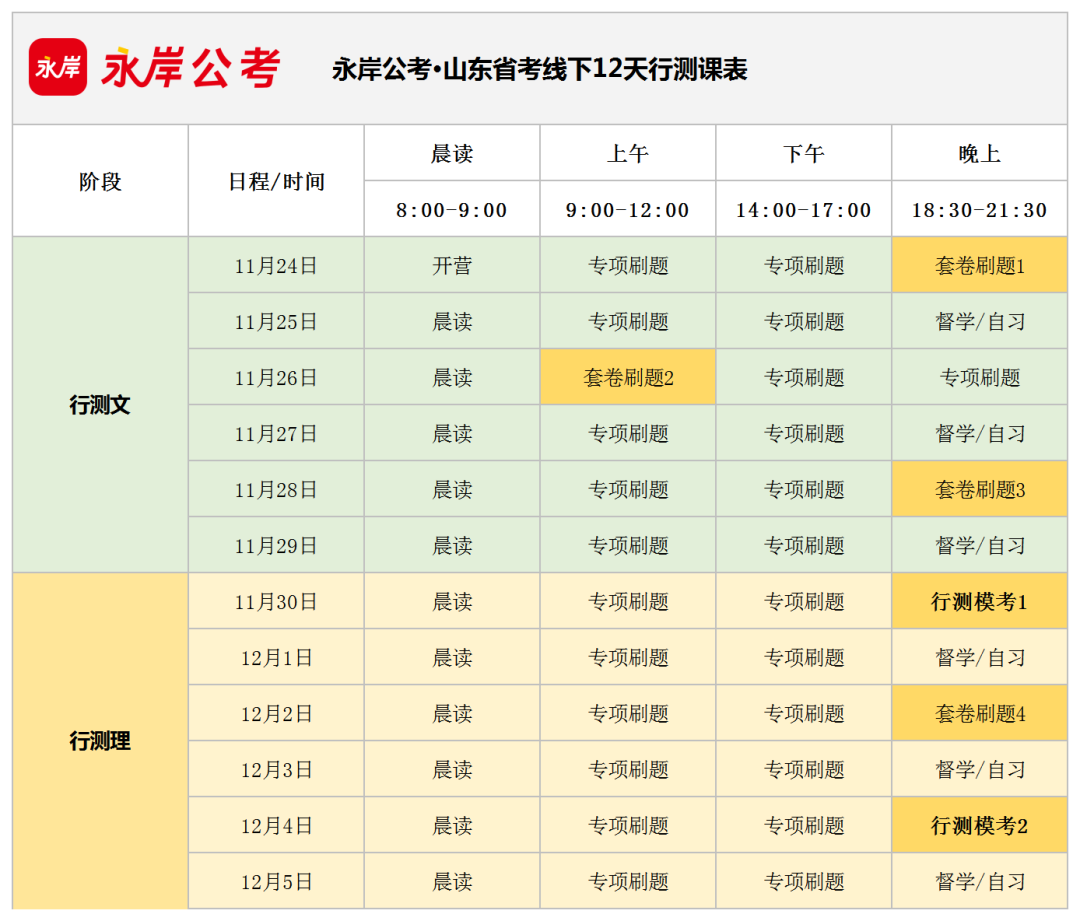Click 晨读 in the 12月2日 row
Image resolution: width=1080 pixels, height=921 pixels.
click(x=452, y=714)
